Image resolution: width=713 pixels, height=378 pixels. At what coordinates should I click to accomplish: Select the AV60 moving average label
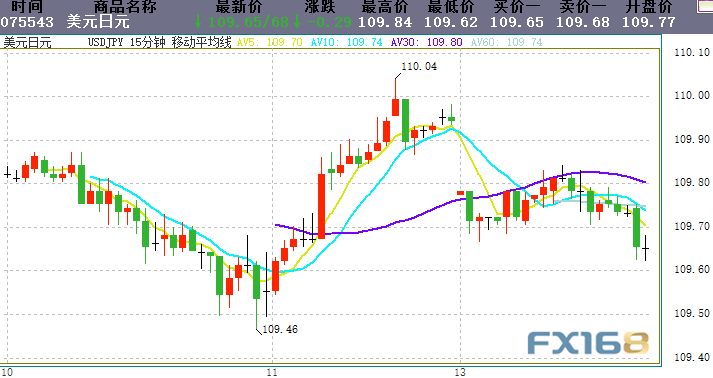507,43
